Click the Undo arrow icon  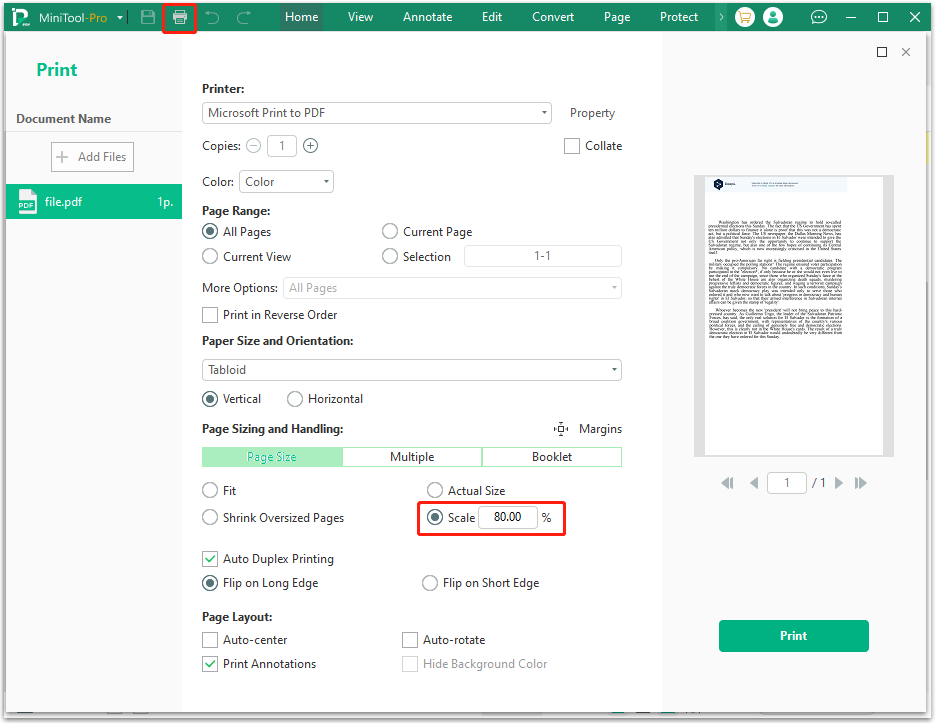(212, 17)
